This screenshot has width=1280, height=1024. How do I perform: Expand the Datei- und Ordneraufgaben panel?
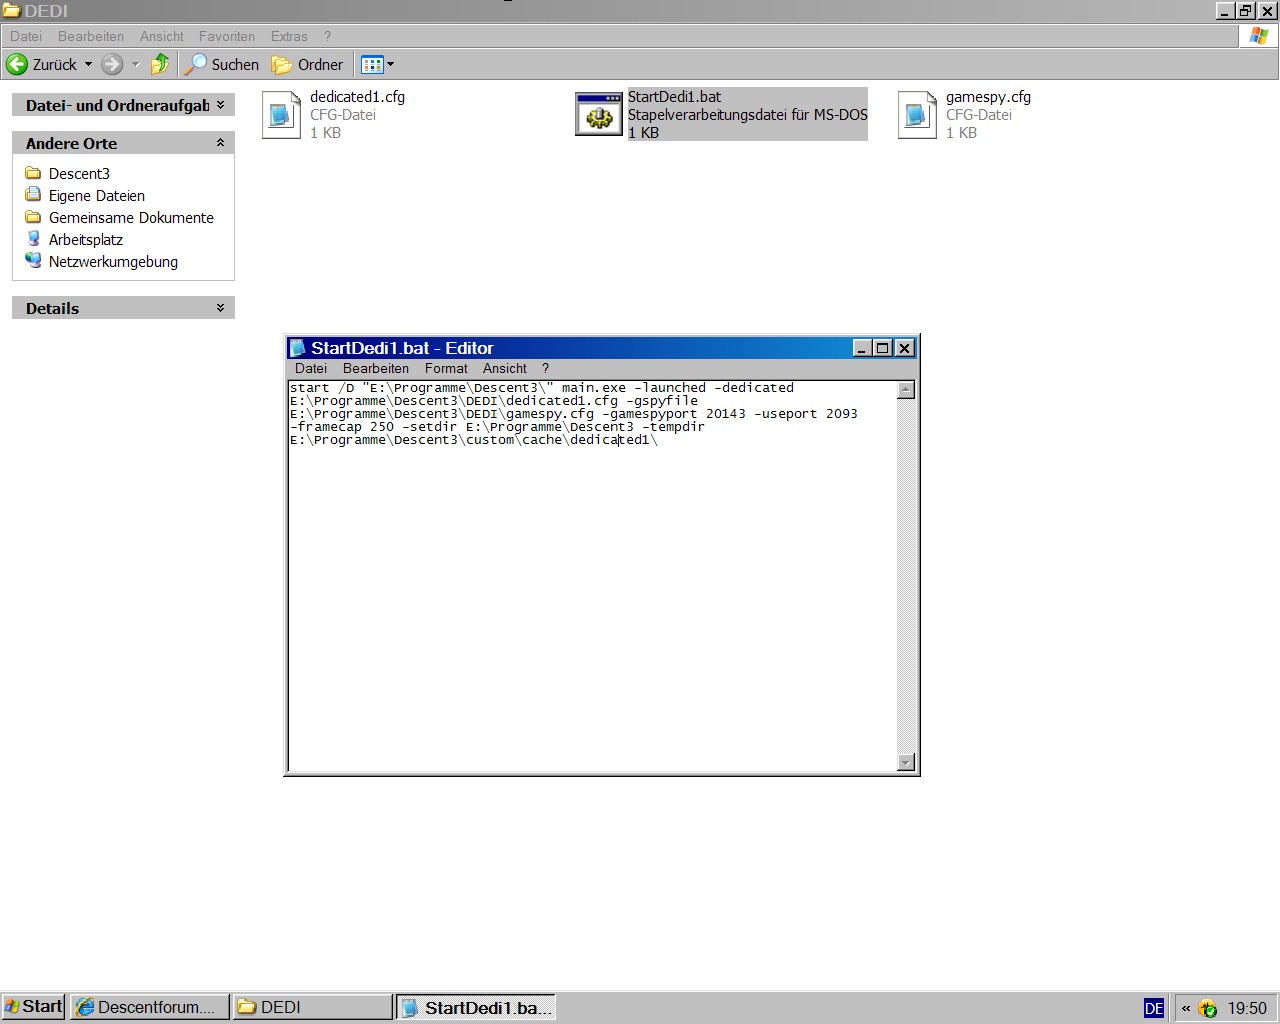point(220,105)
